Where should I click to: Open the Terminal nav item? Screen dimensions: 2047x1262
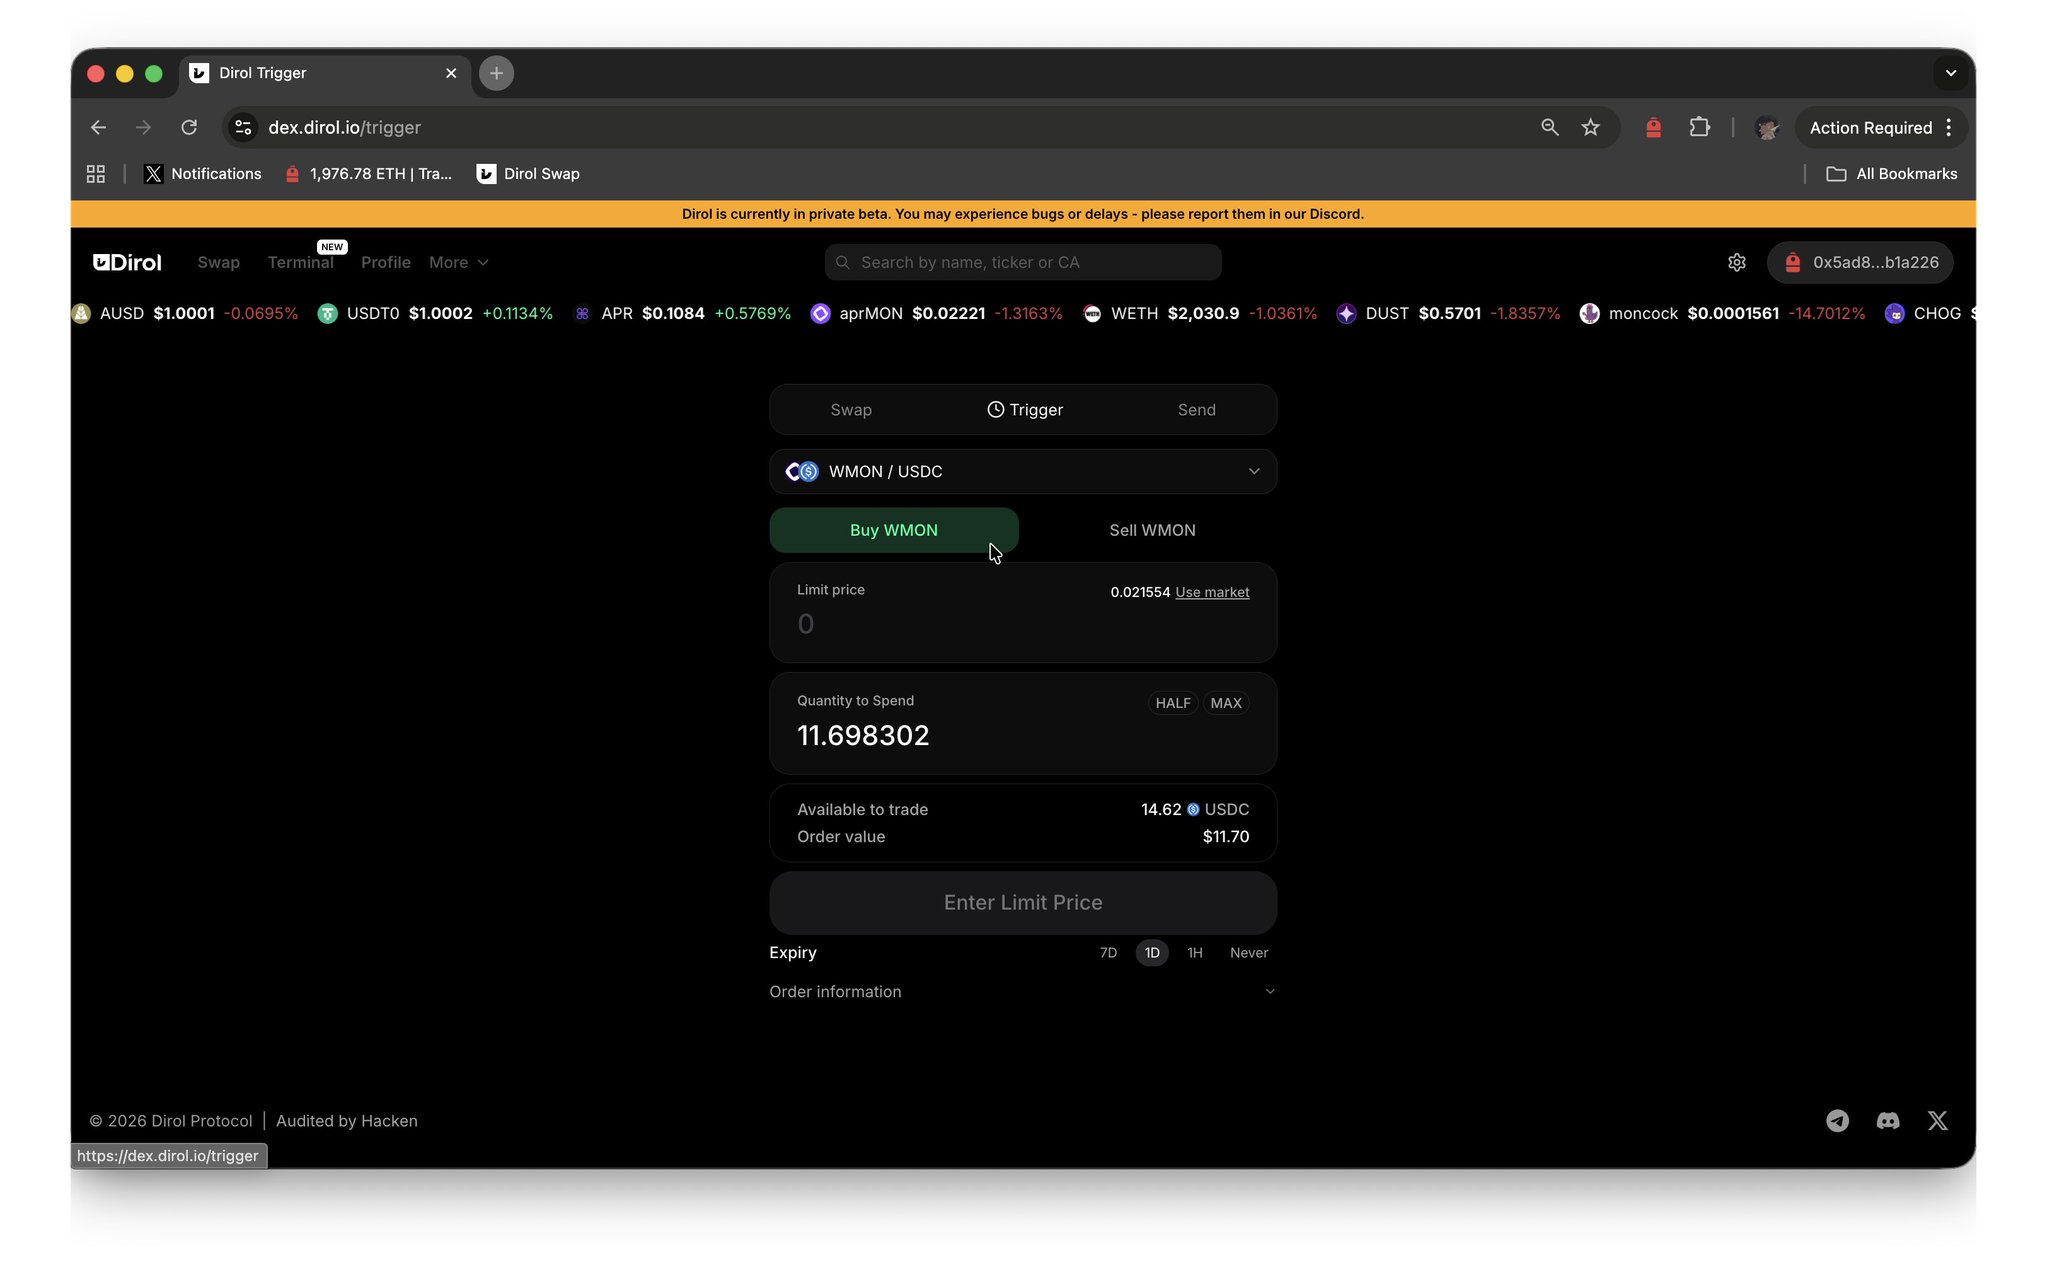pos(300,262)
